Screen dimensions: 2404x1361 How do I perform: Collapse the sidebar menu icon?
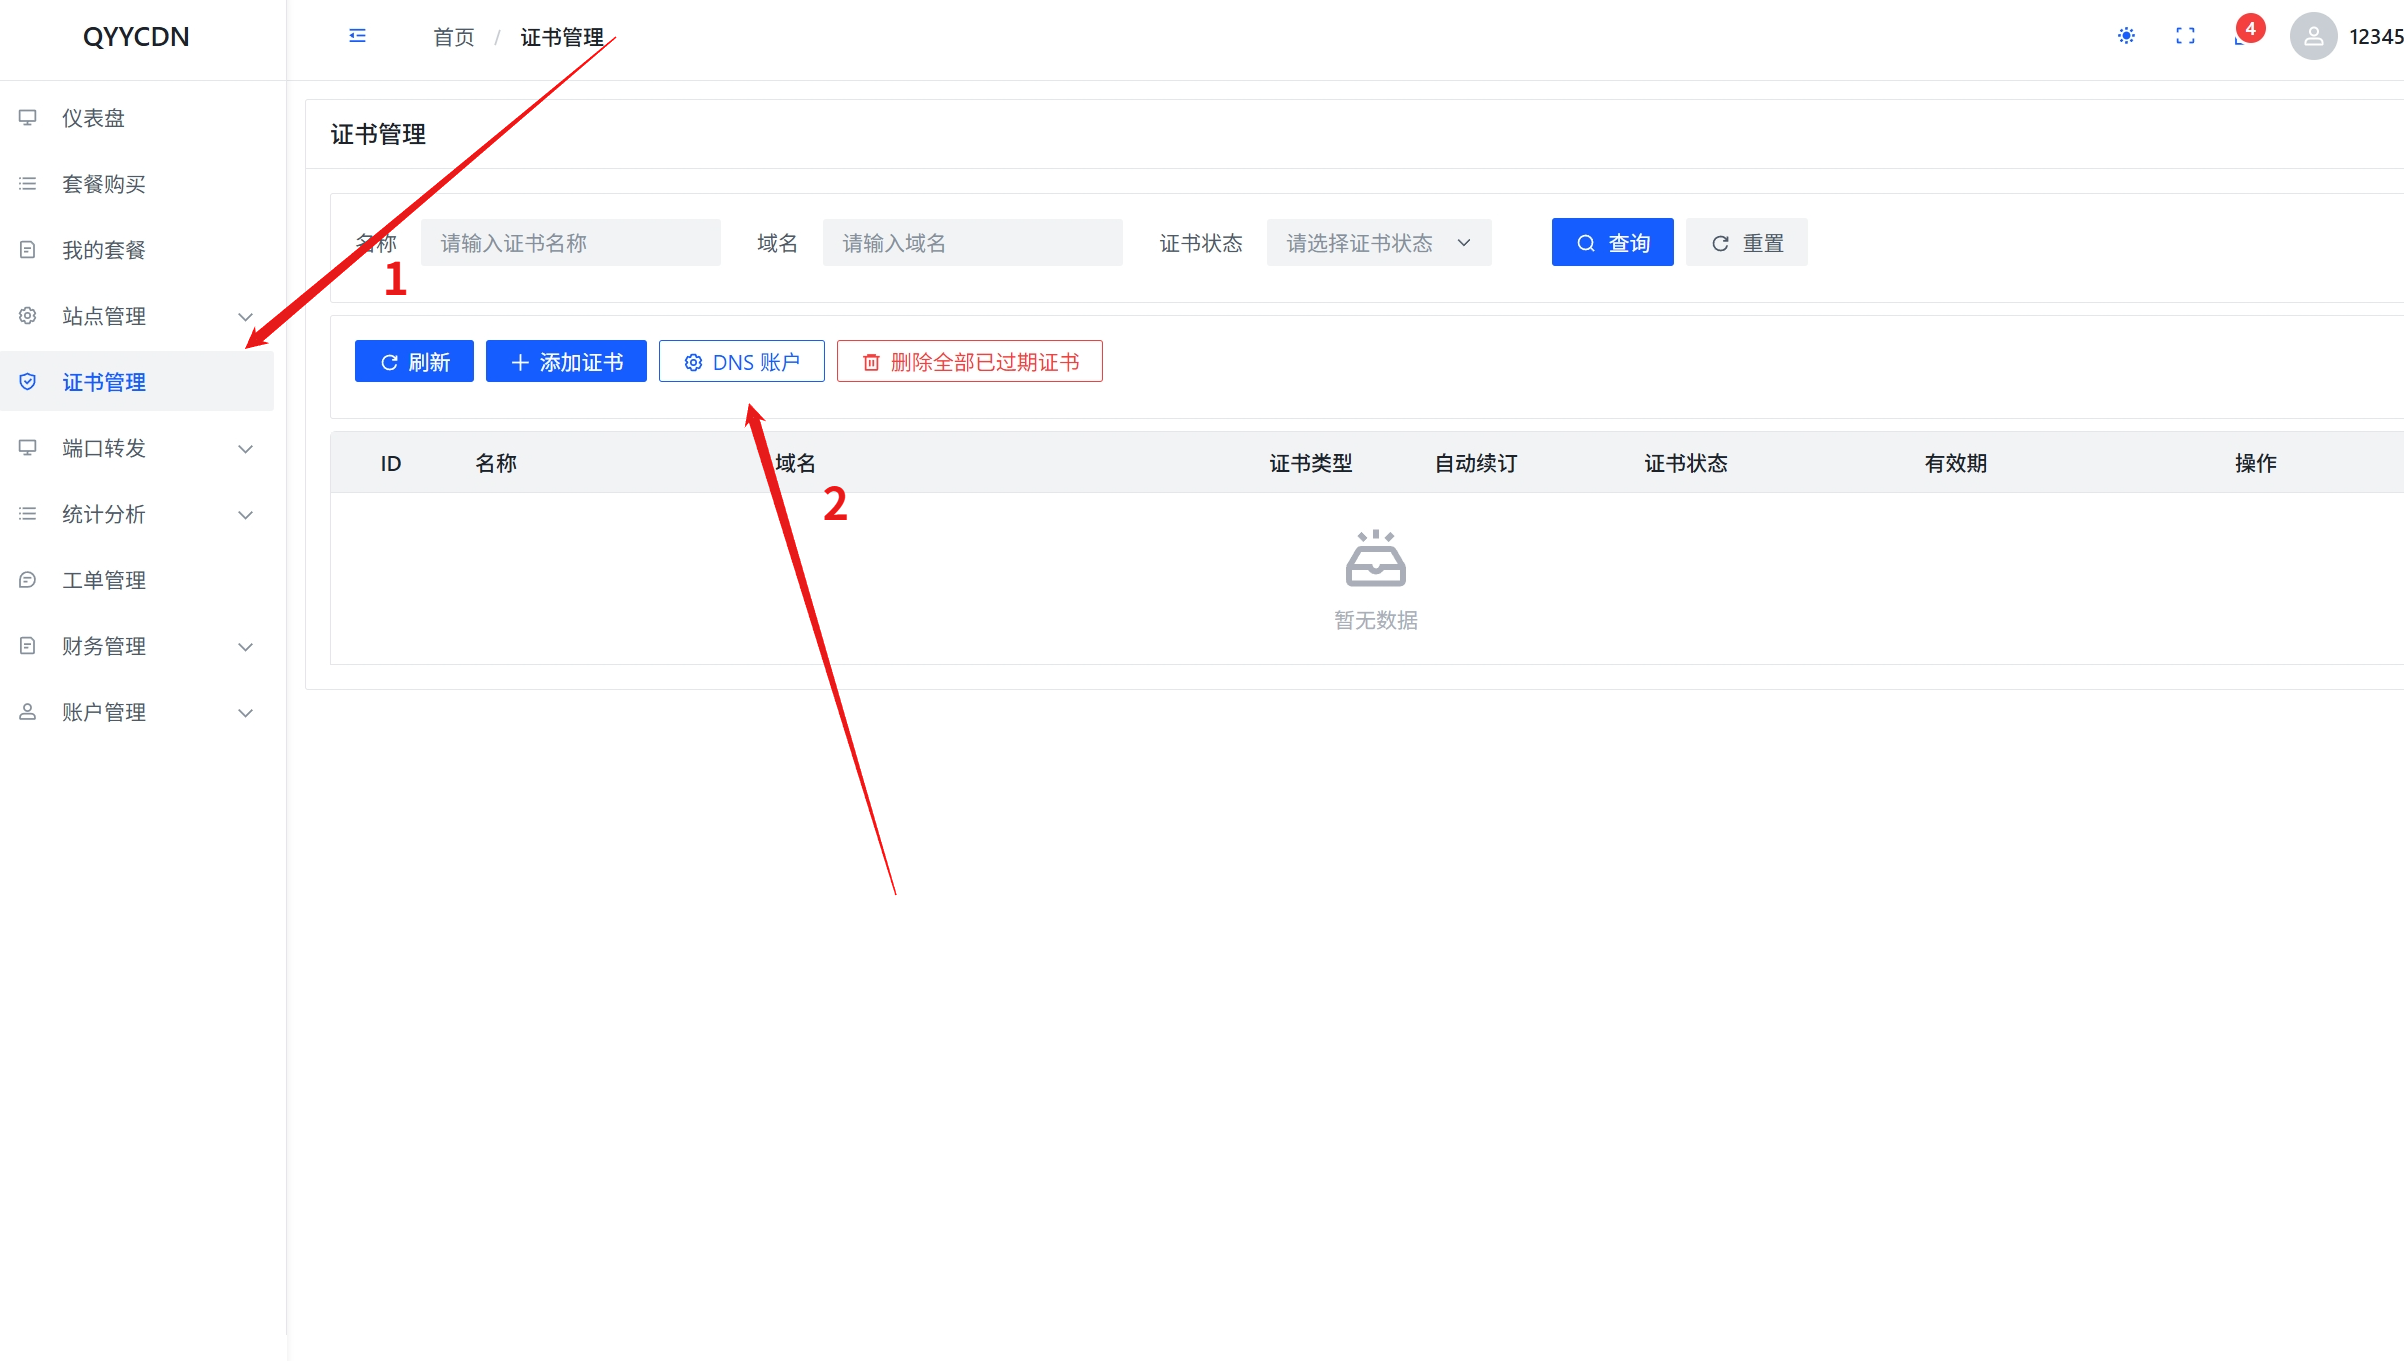357,36
